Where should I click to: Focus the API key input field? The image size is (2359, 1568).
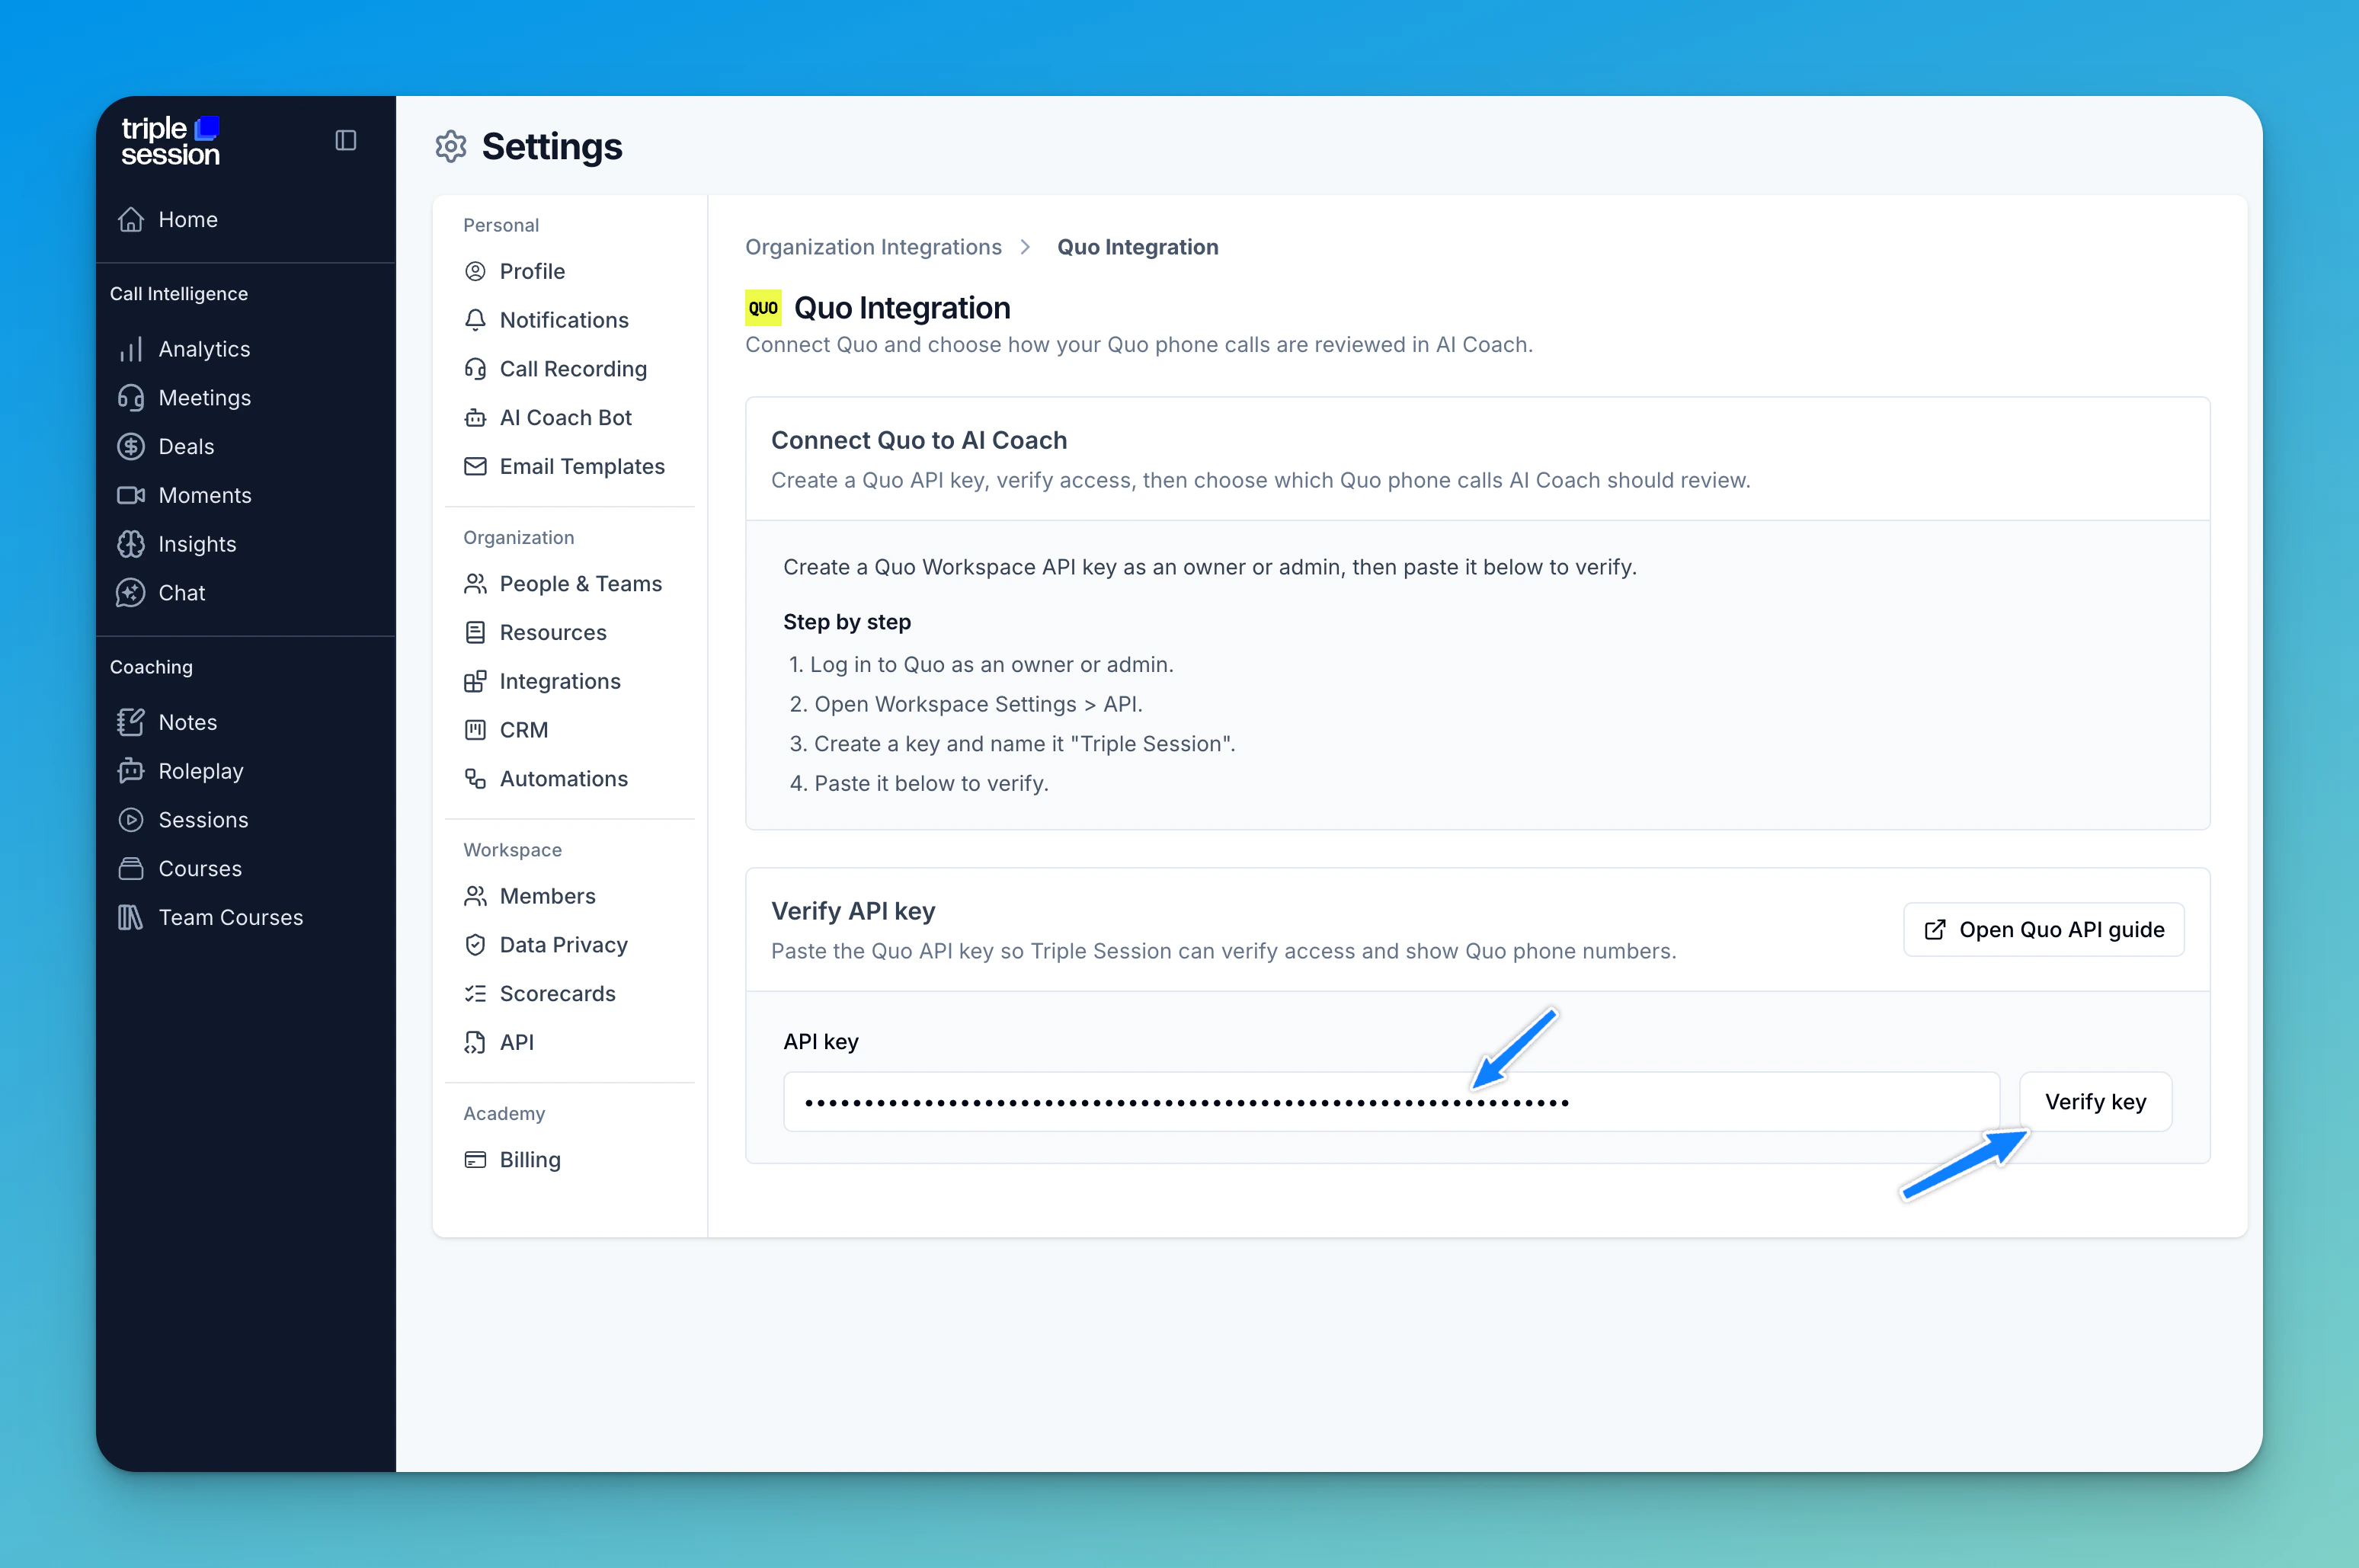pyautogui.click(x=1391, y=1102)
